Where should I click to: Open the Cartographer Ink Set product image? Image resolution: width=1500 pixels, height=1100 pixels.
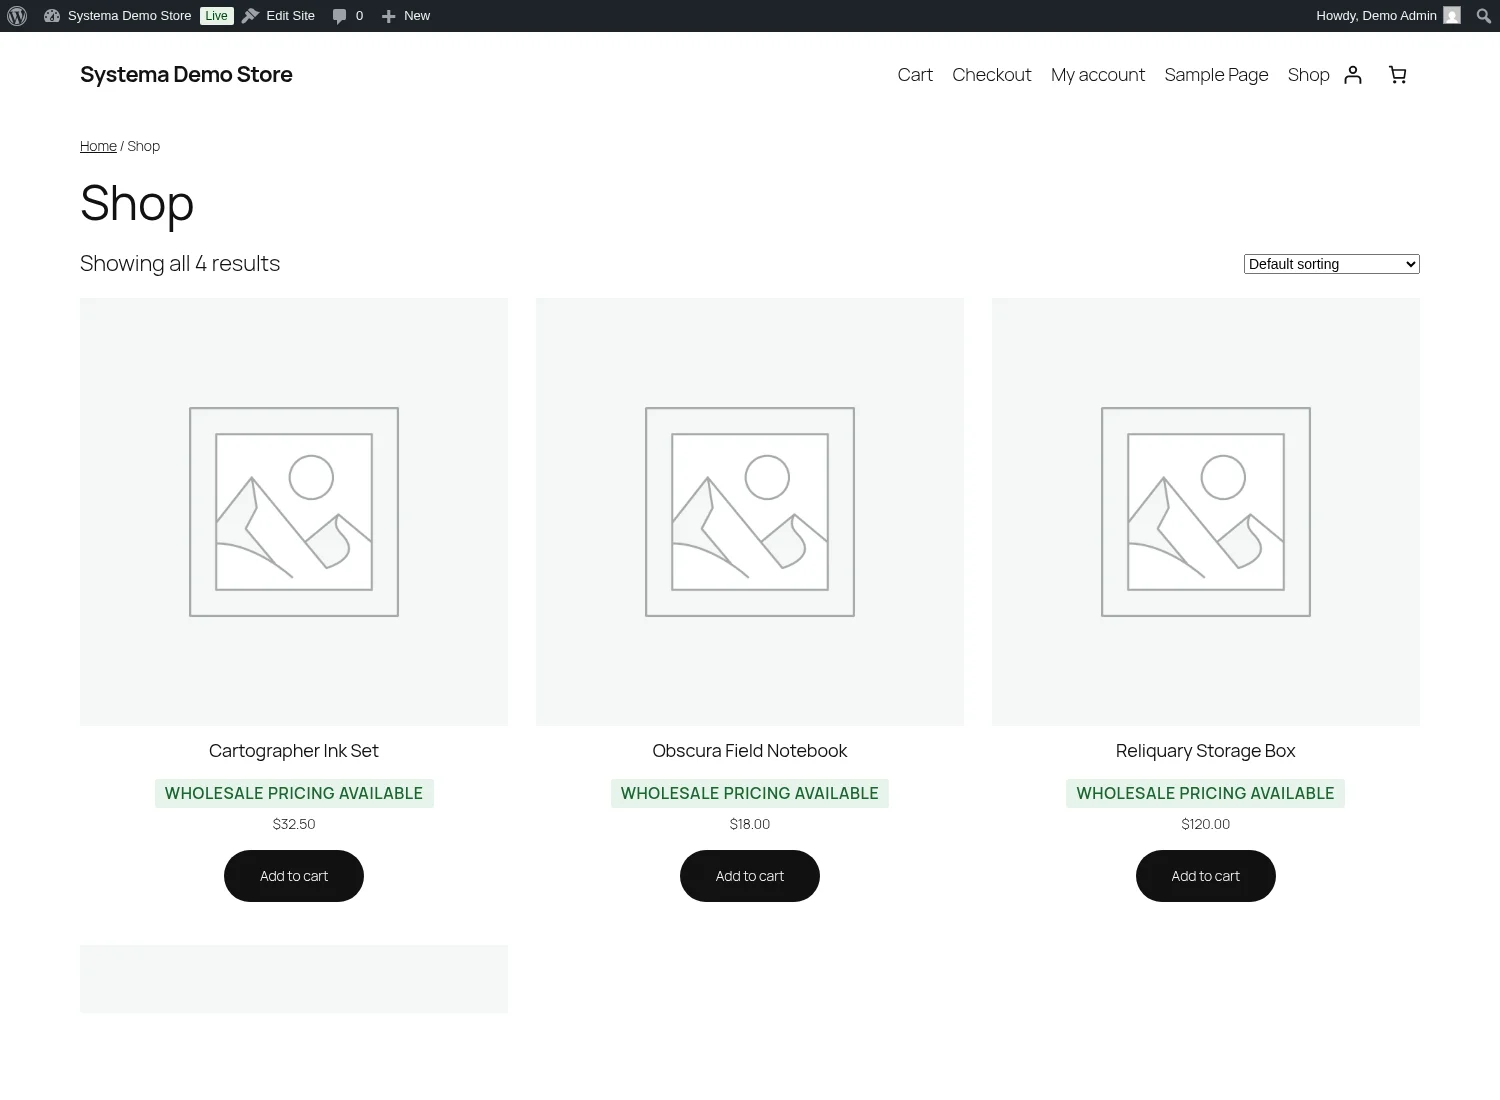pyautogui.click(x=294, y=512)
